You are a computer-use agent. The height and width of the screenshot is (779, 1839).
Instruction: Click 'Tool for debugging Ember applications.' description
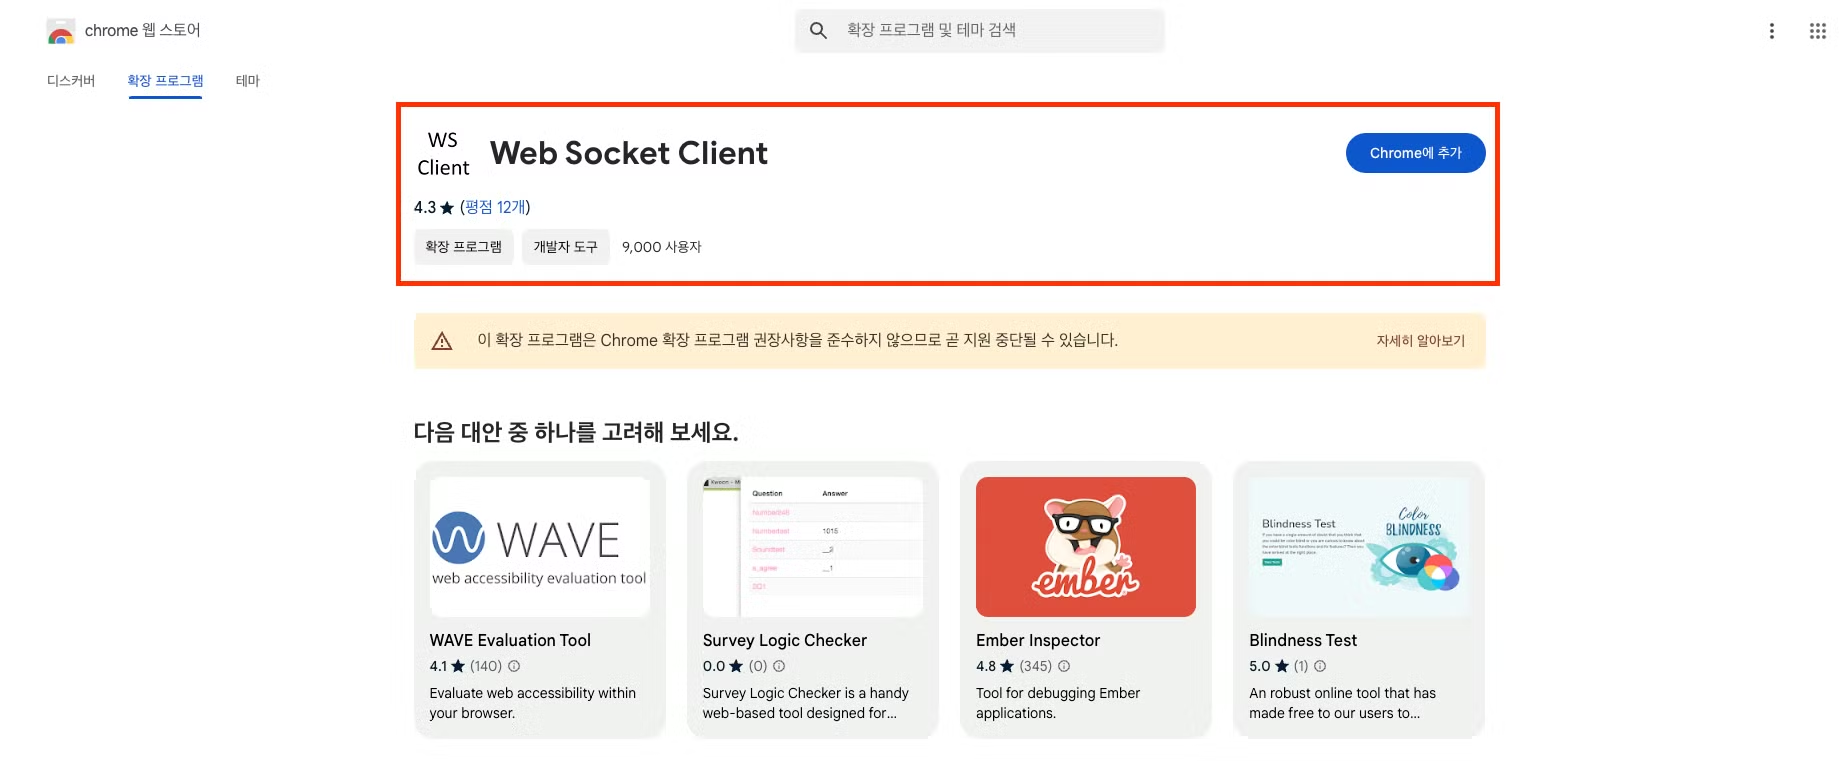(x=1058, y=703)
